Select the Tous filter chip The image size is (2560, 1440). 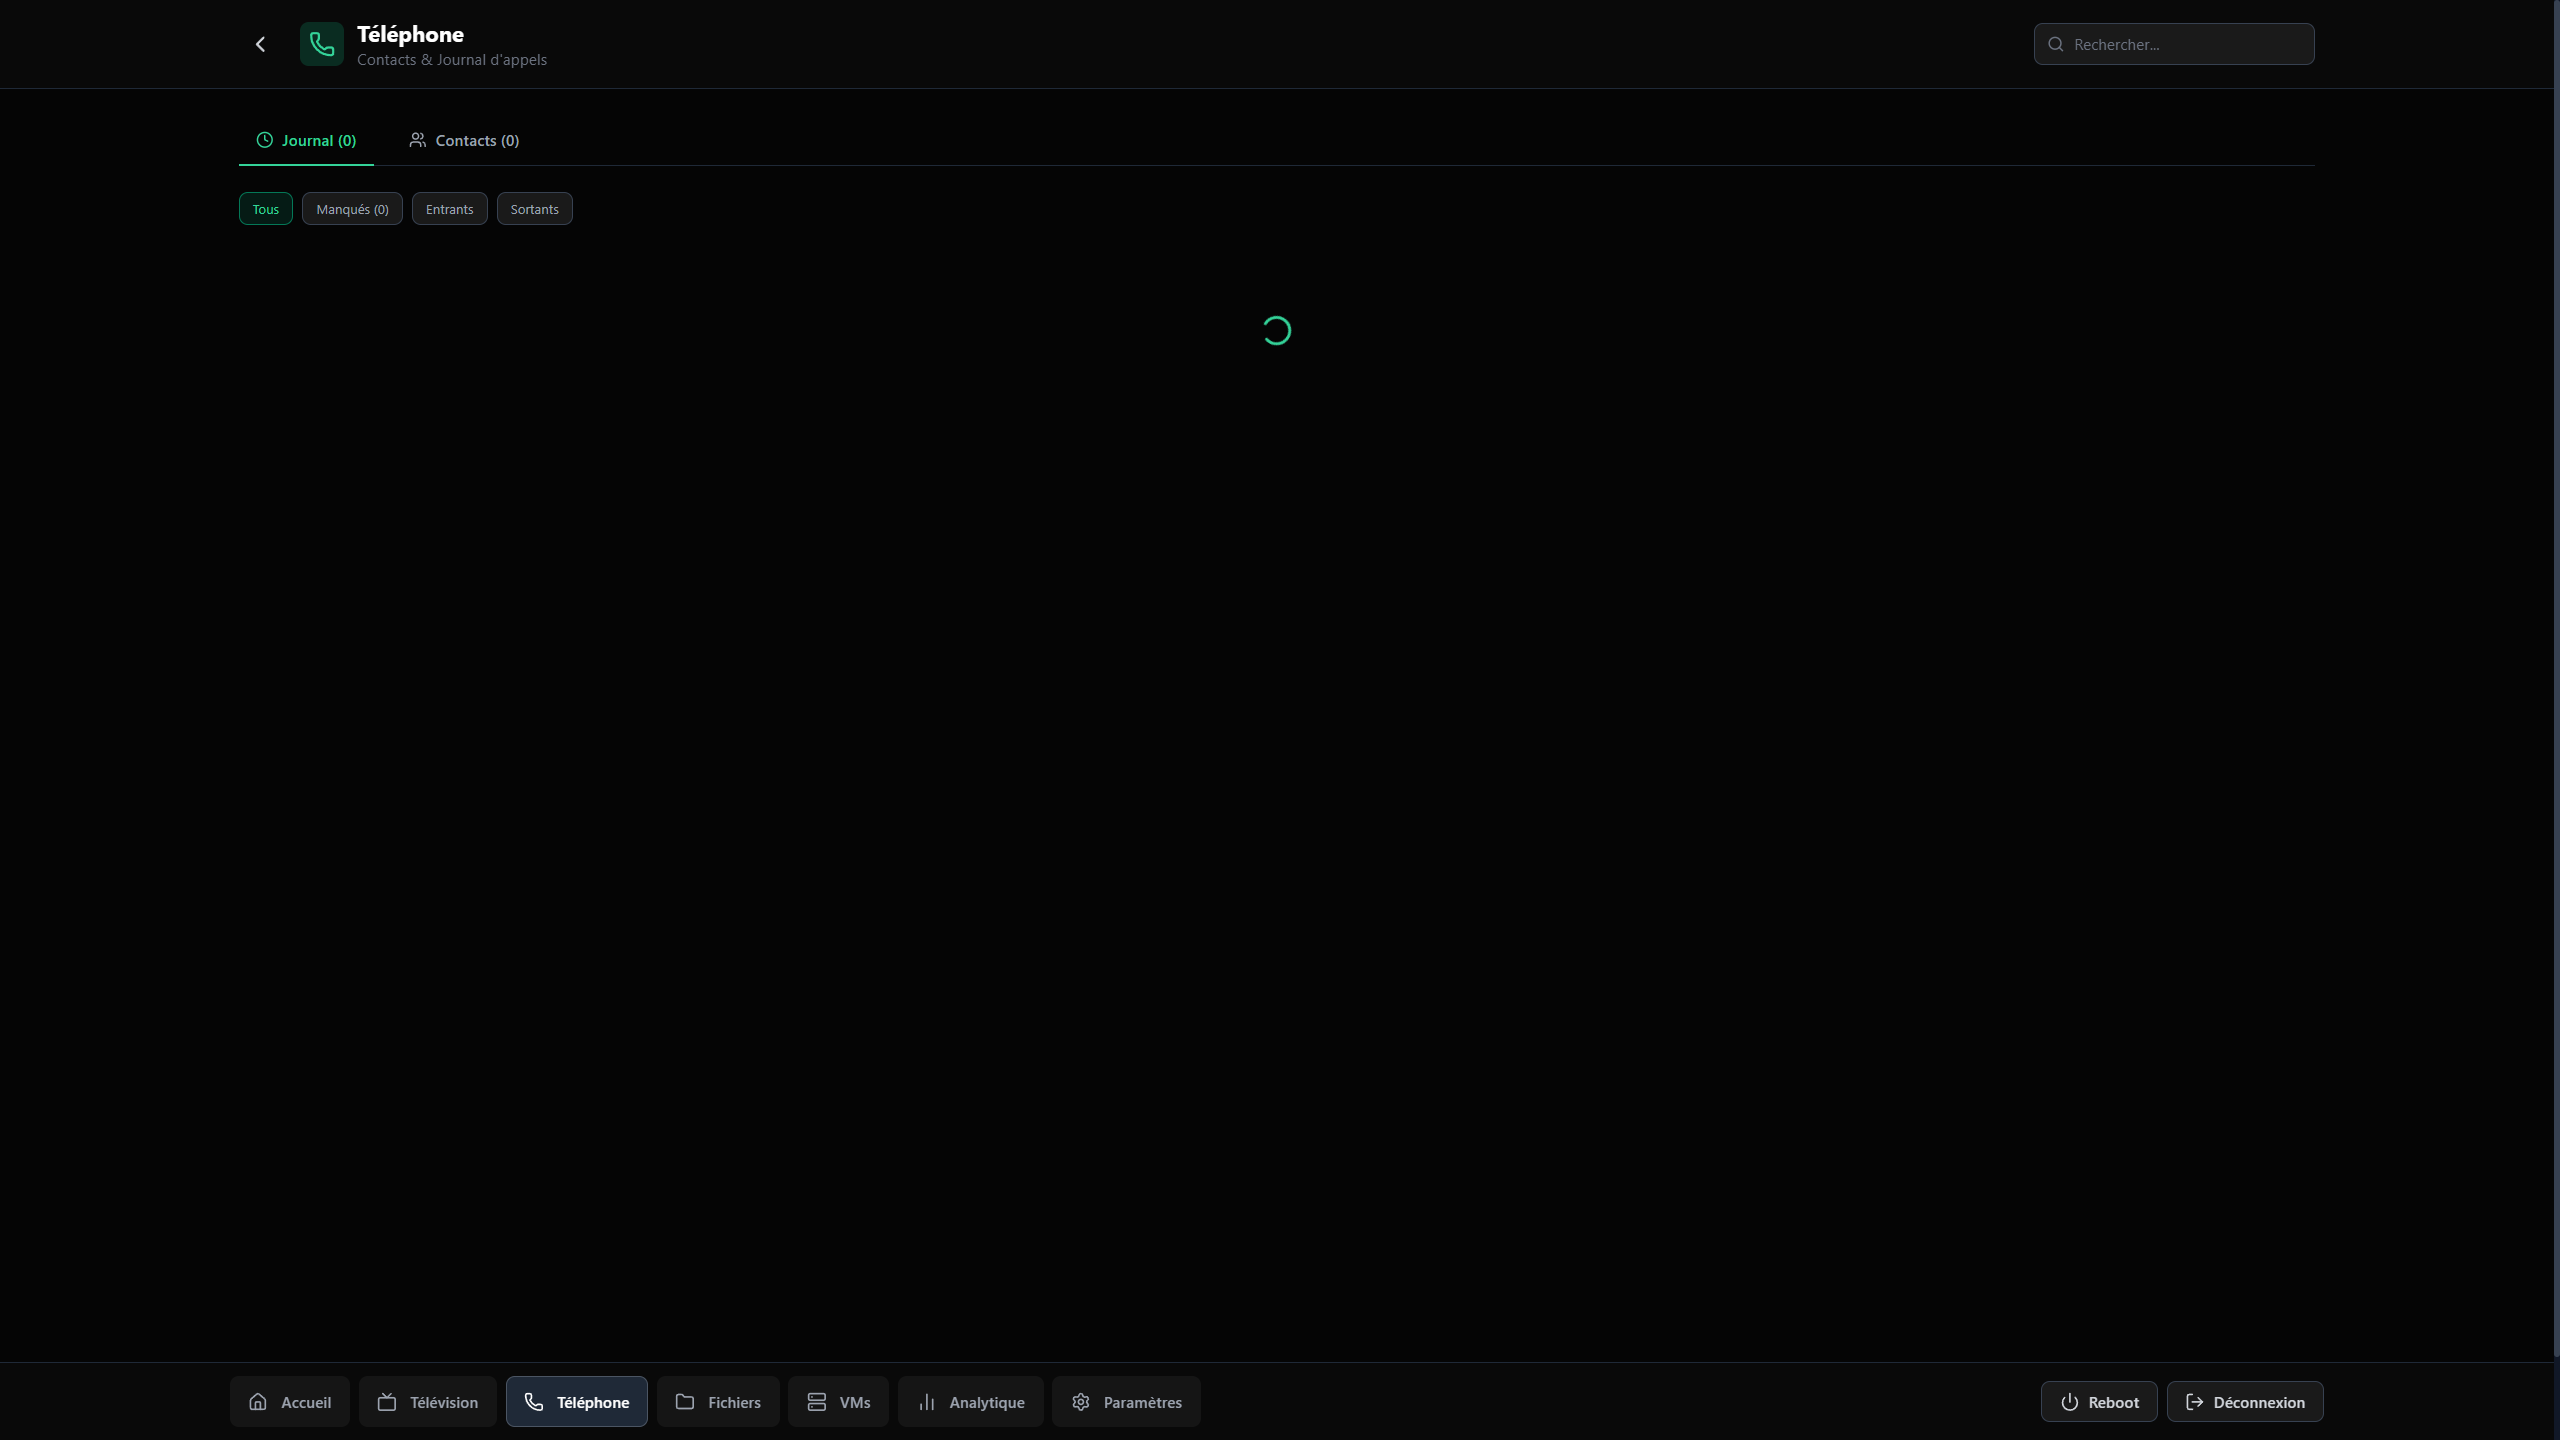tap(266, 209)
